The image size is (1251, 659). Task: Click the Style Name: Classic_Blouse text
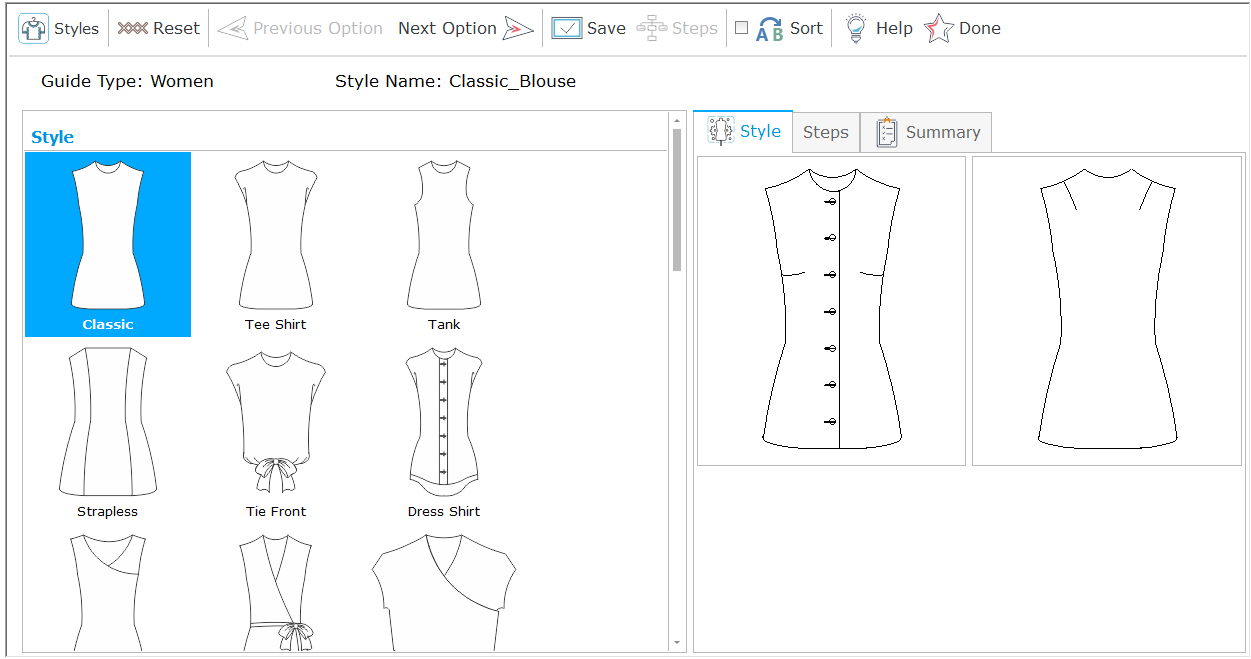click(x=456, y=81)
